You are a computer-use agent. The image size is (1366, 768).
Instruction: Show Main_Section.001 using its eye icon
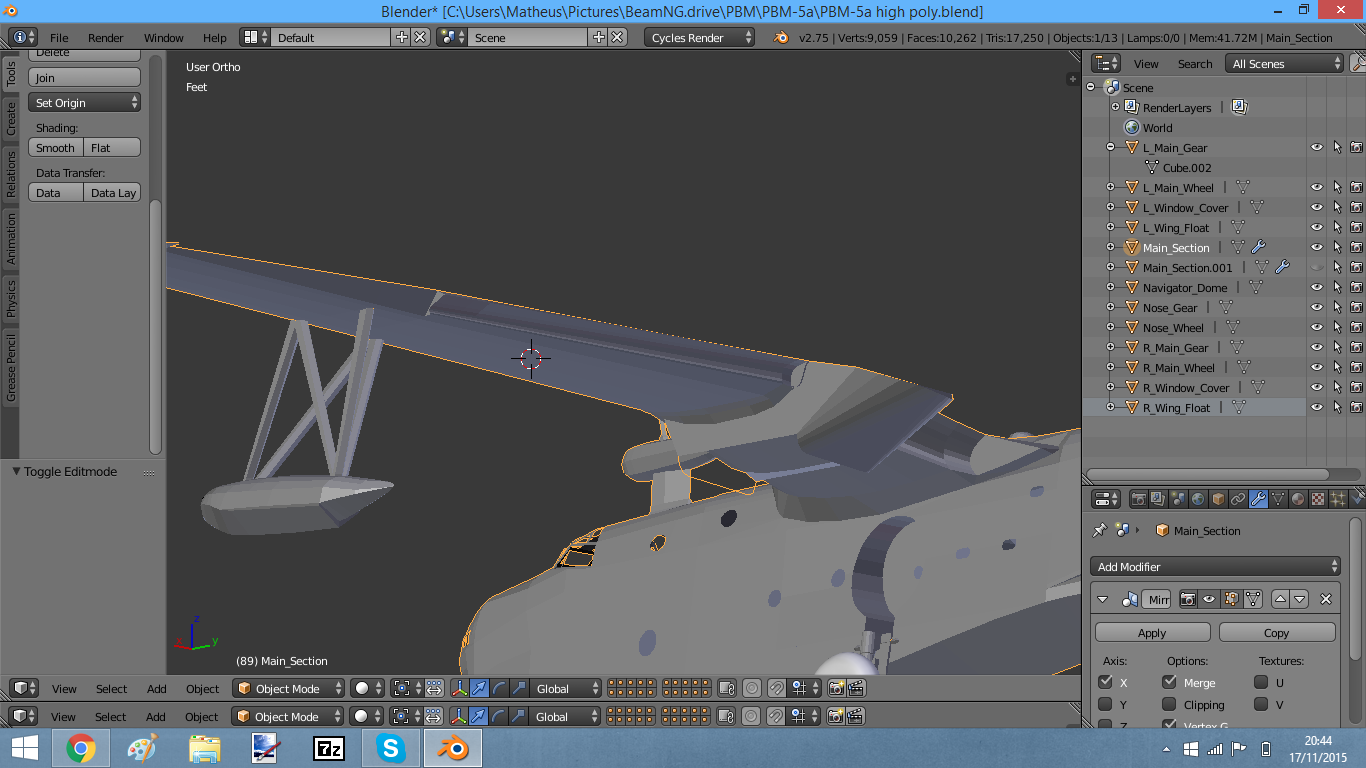pos(1317,267)
